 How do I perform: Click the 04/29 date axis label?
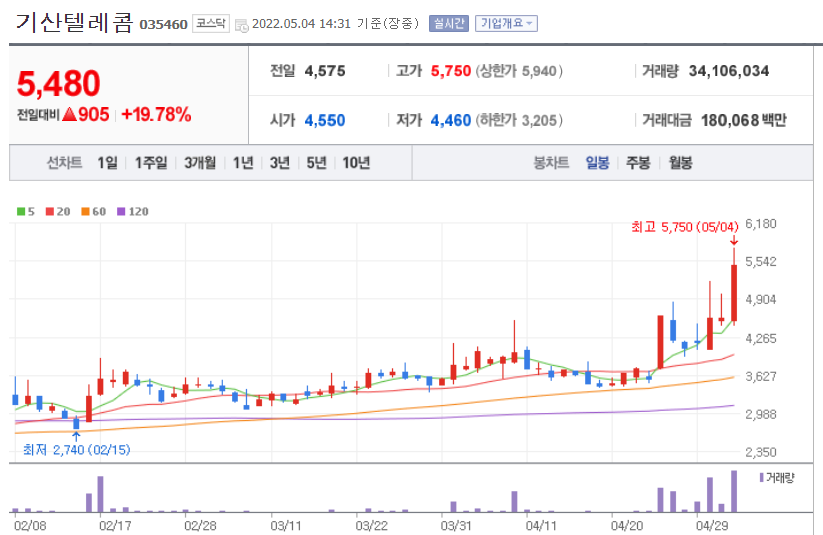point(712,526)
